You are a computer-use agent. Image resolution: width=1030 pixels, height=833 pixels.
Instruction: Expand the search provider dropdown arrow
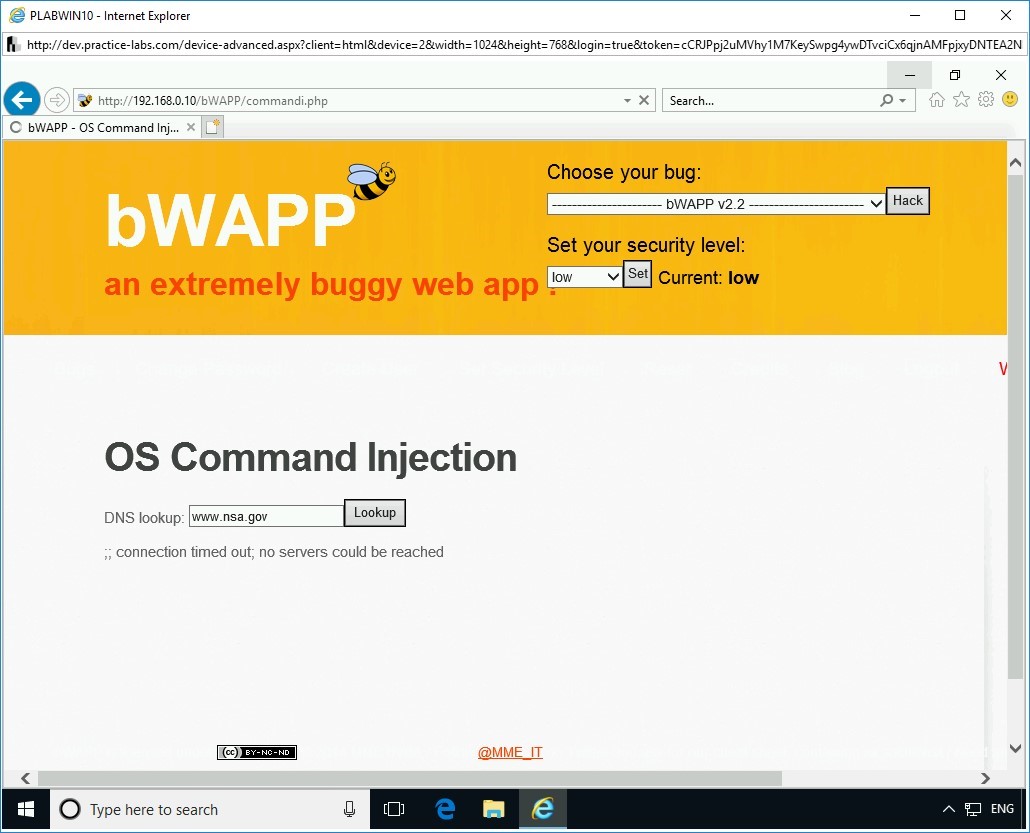903,100
